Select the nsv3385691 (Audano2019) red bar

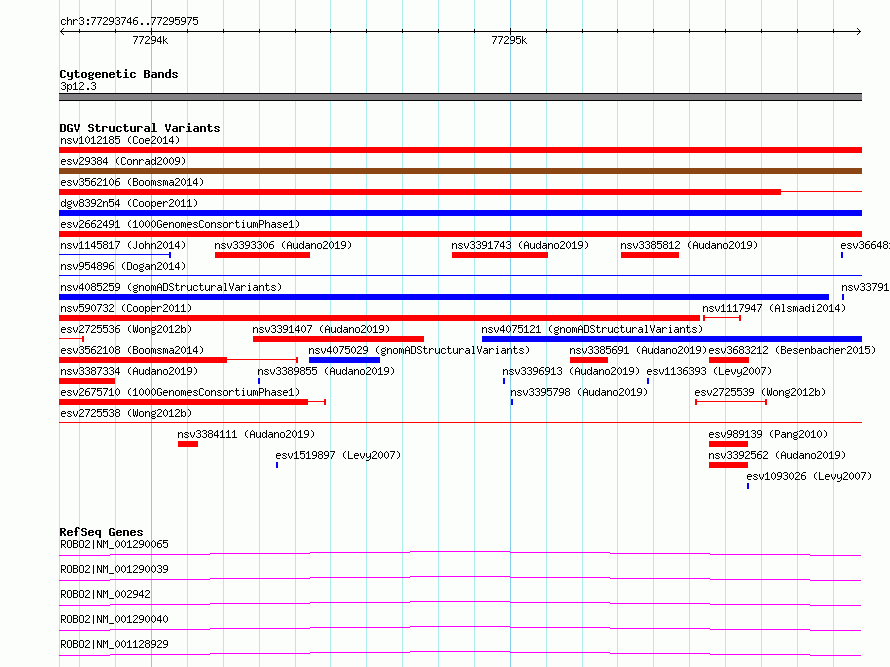click(589, 360)
